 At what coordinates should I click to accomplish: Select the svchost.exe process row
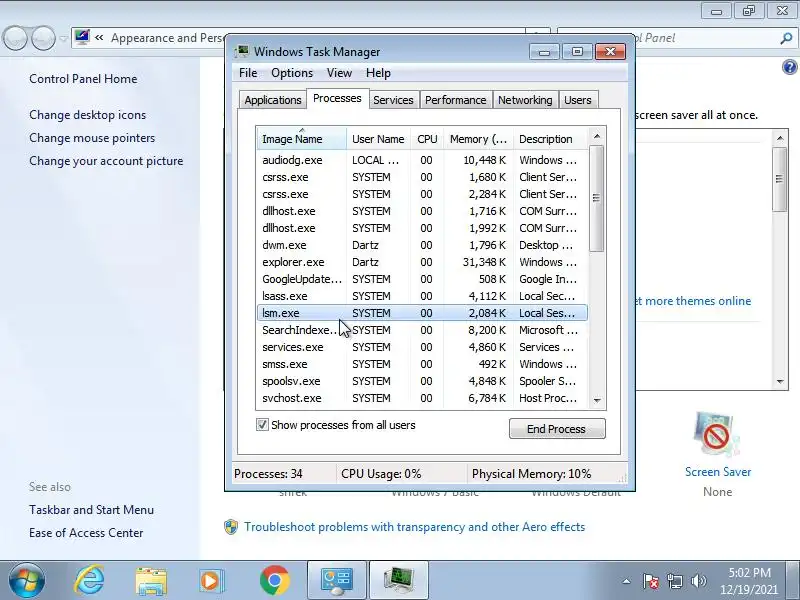tap(422, 398)
